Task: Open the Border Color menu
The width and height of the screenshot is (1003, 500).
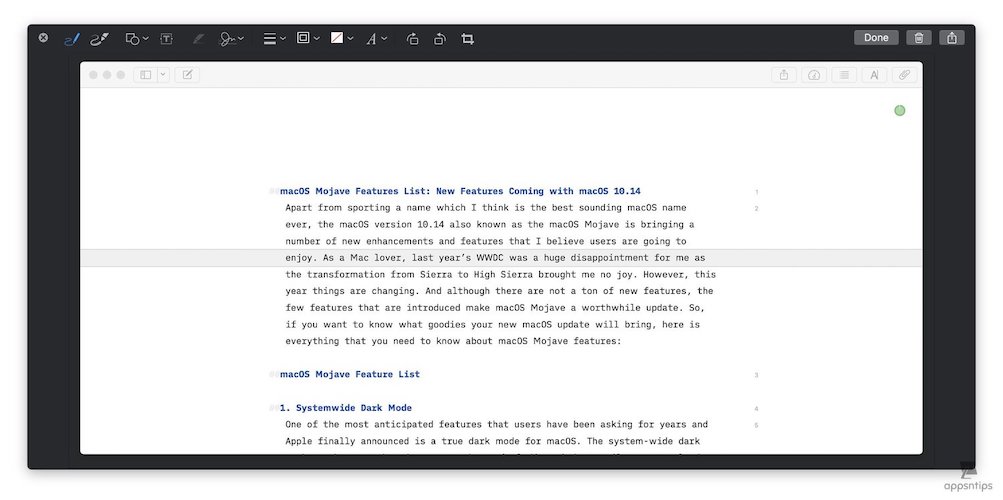Action: (308, 39)
